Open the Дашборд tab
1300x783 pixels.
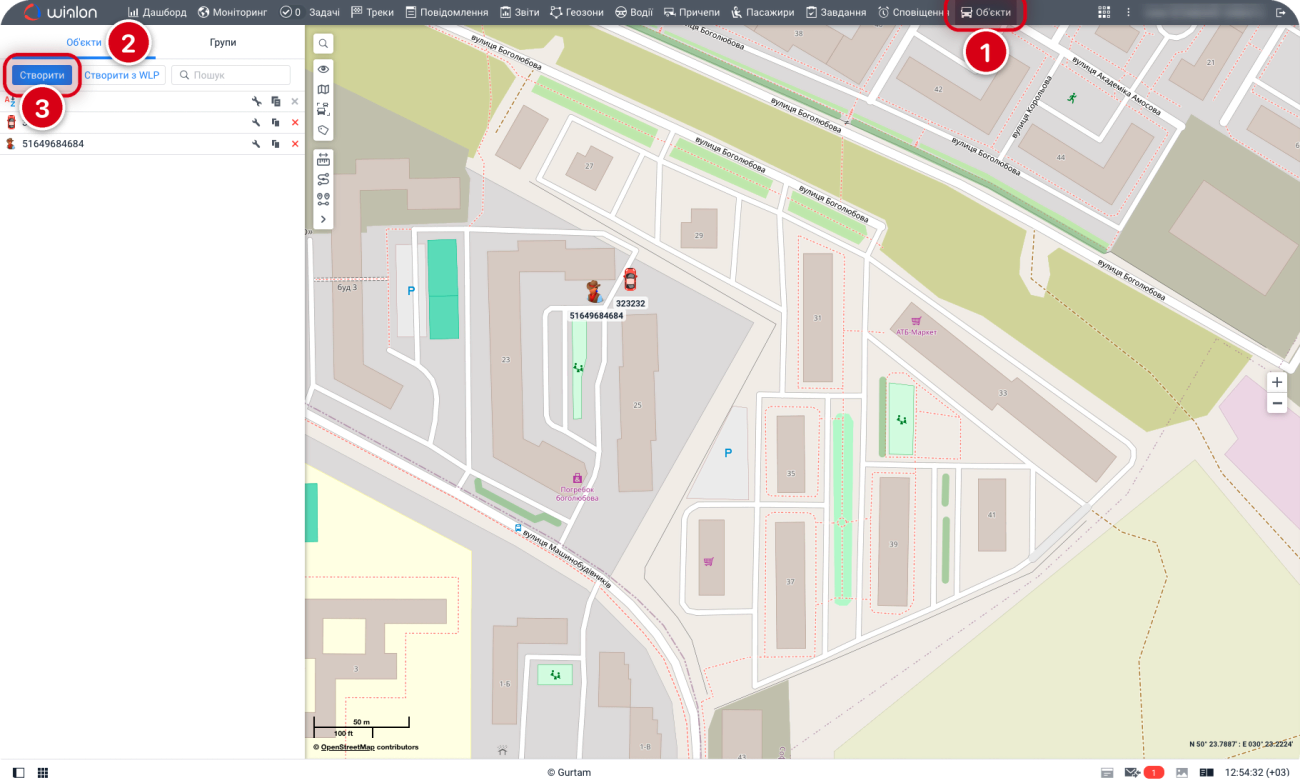pos(157,12)
